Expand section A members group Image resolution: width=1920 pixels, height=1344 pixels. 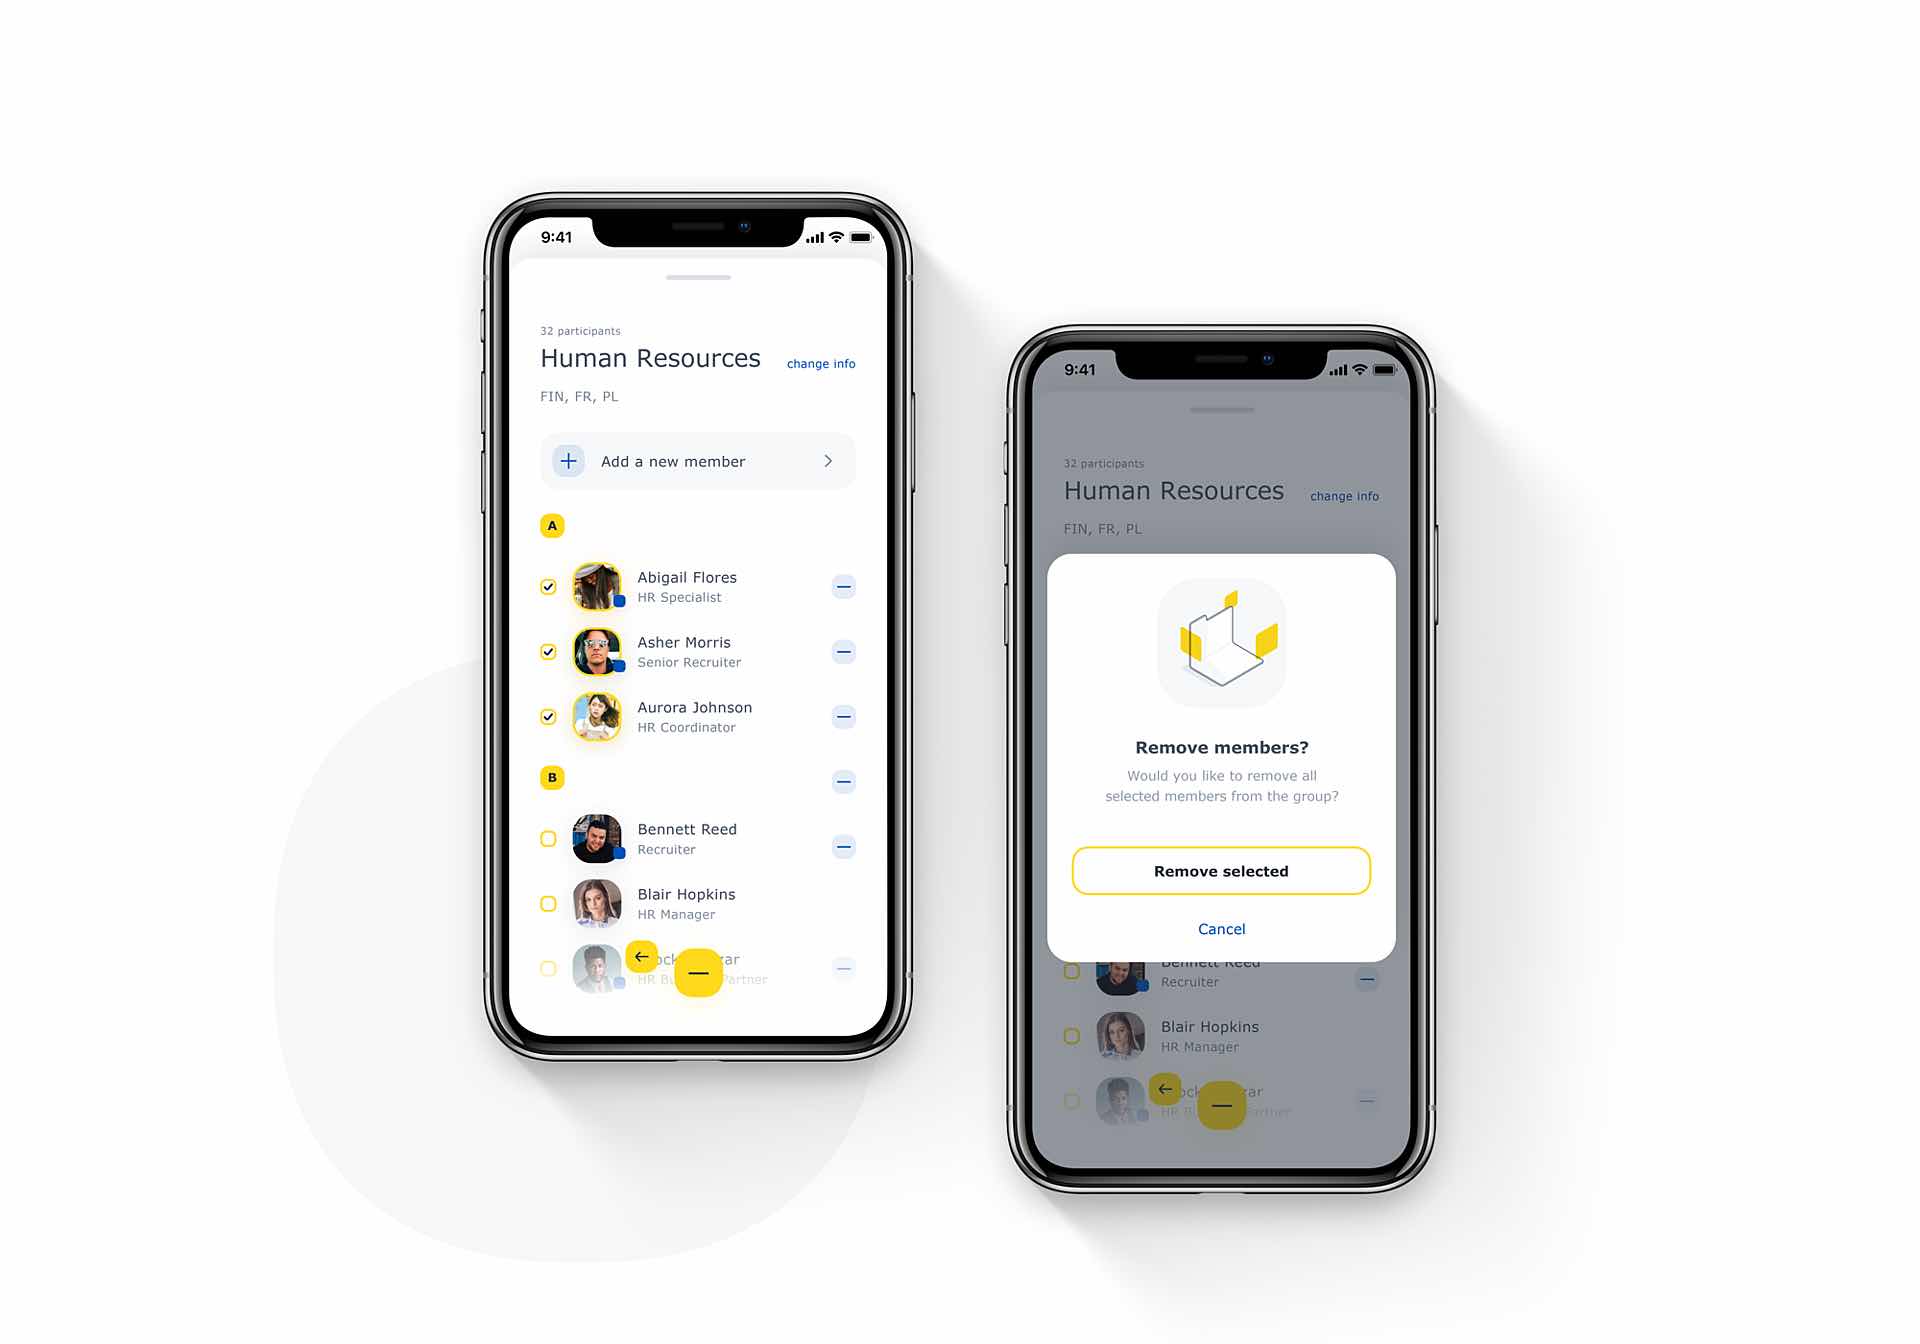(x=553, y=525)
